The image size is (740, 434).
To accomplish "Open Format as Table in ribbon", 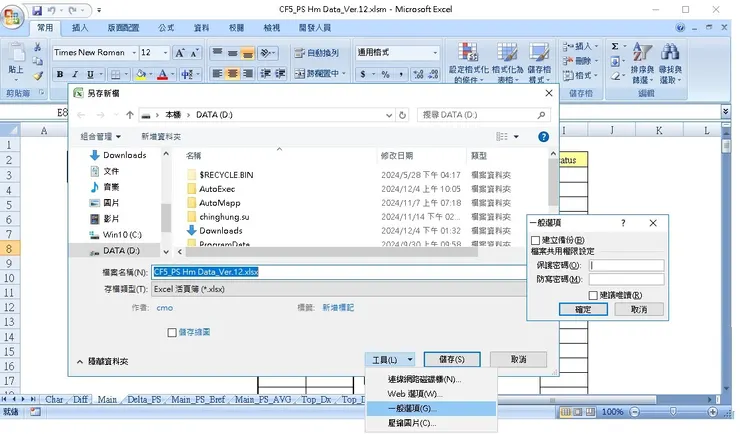I will 507,63.
